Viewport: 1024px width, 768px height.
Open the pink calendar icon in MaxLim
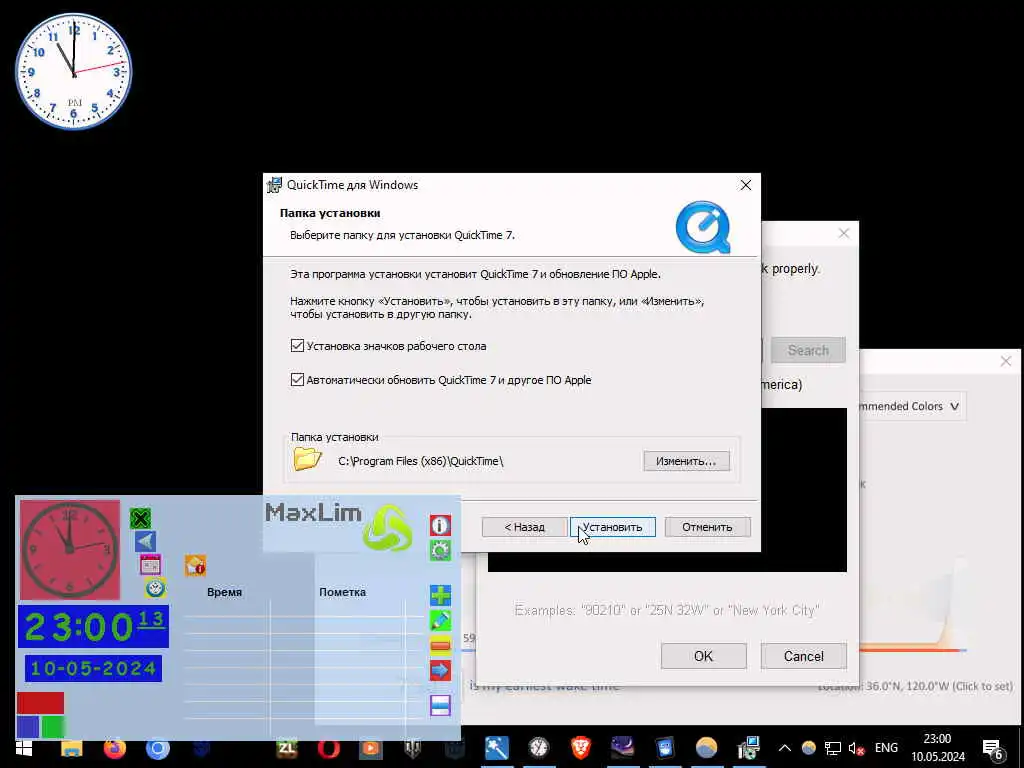tap(150, 564)
